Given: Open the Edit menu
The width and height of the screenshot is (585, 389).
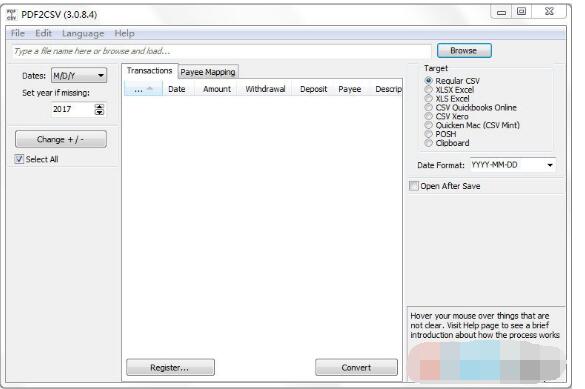Looking at the screenshot, I should (43, 33).
